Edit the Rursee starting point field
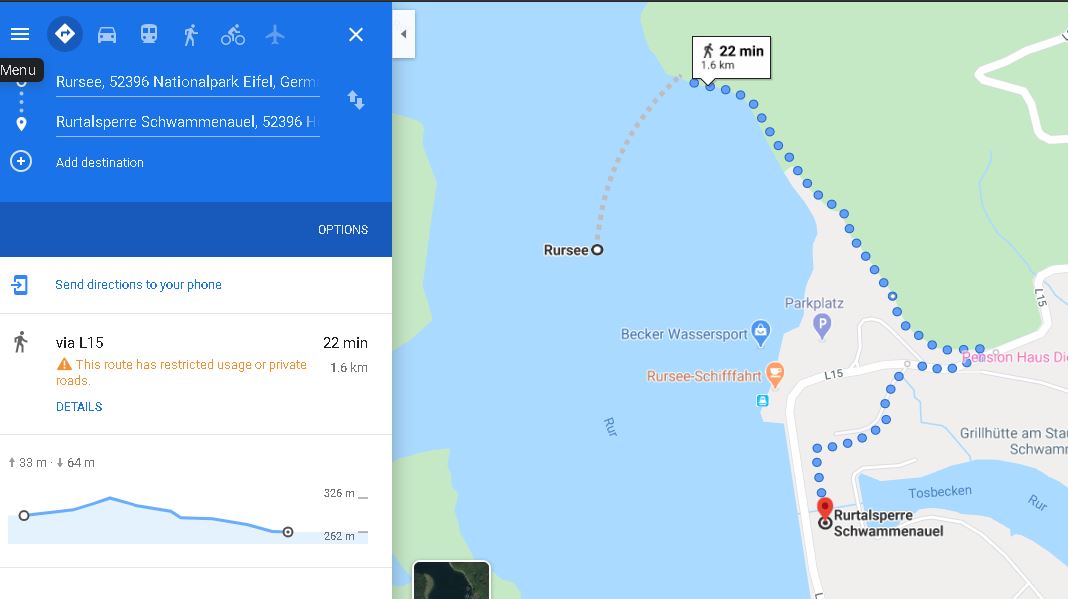This screenshot has height=599, width=1068. (x=187, y=82)
